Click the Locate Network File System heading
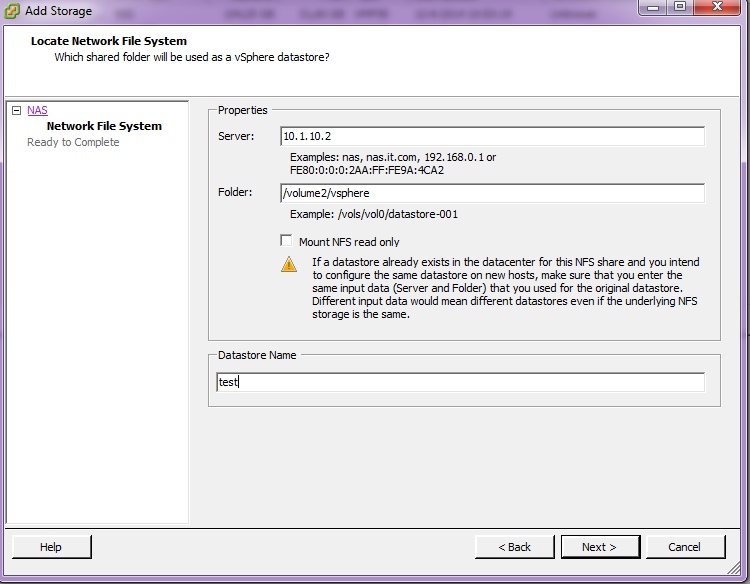 [x=109, y=41]
